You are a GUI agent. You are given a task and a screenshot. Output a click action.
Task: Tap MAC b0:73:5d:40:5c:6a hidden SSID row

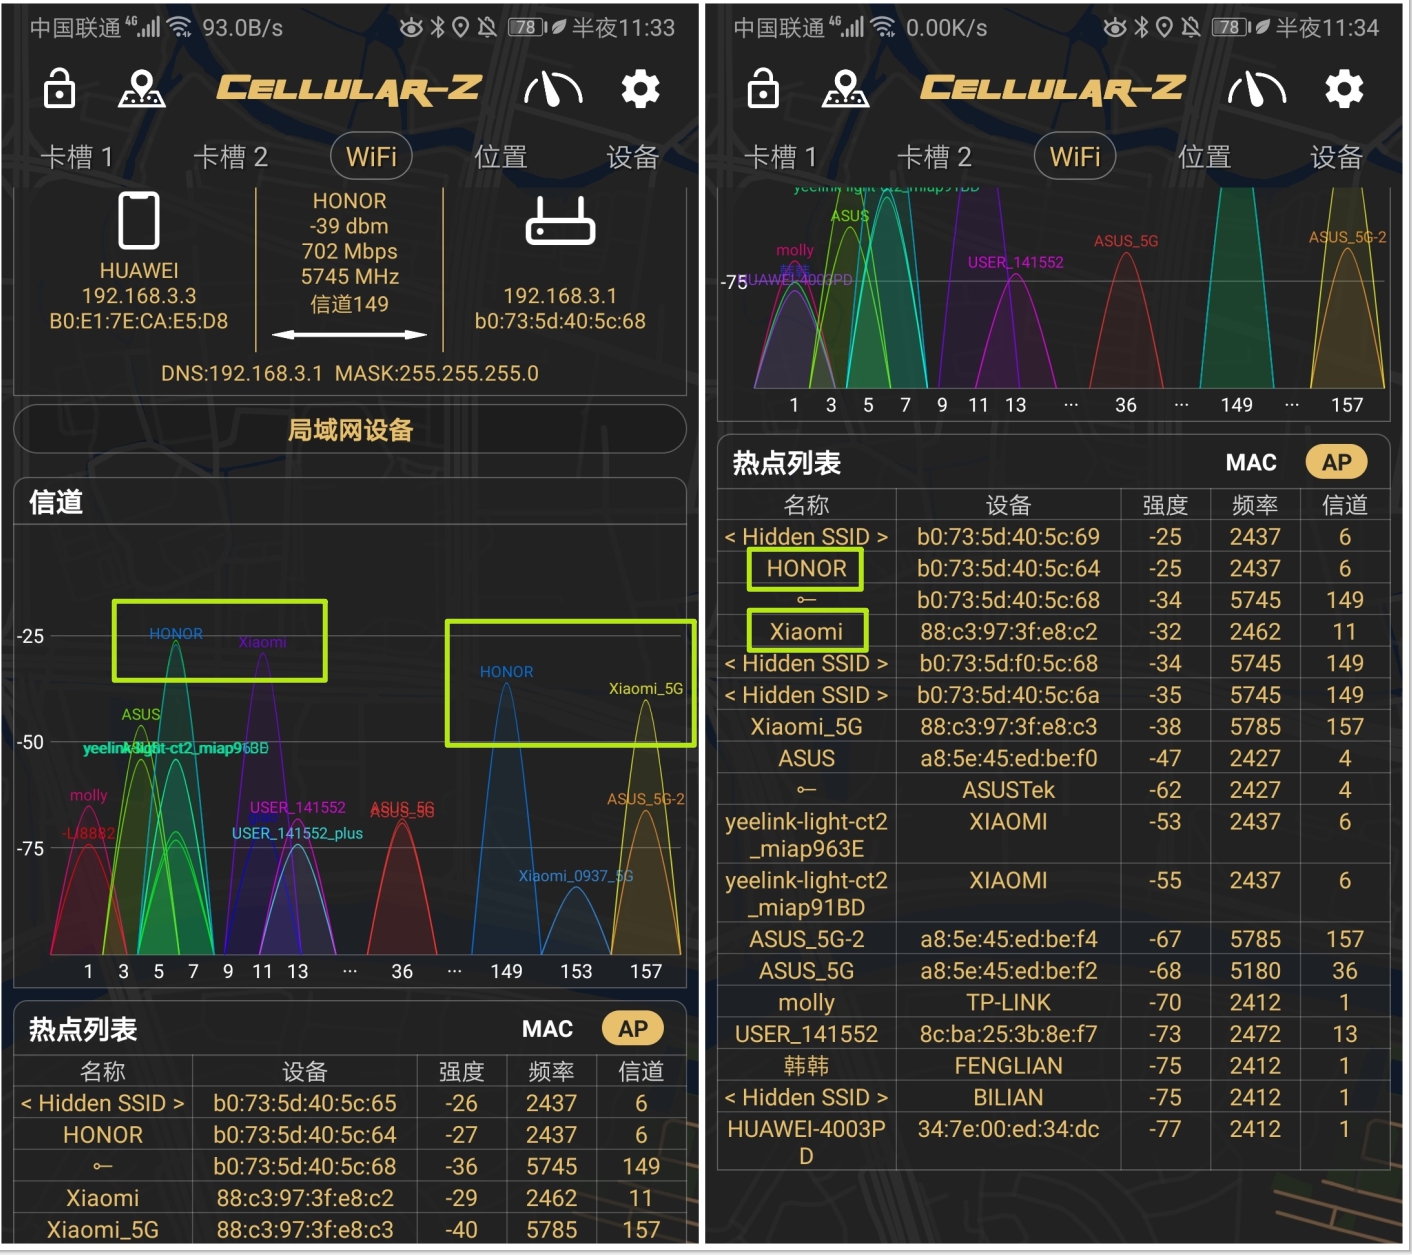click(1008, 695)
